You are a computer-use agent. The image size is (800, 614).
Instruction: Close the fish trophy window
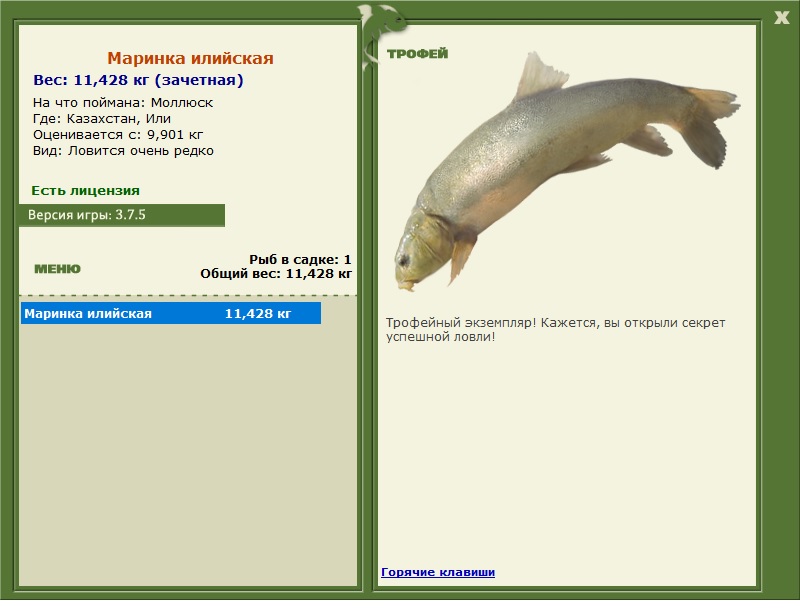coord(781,18)
